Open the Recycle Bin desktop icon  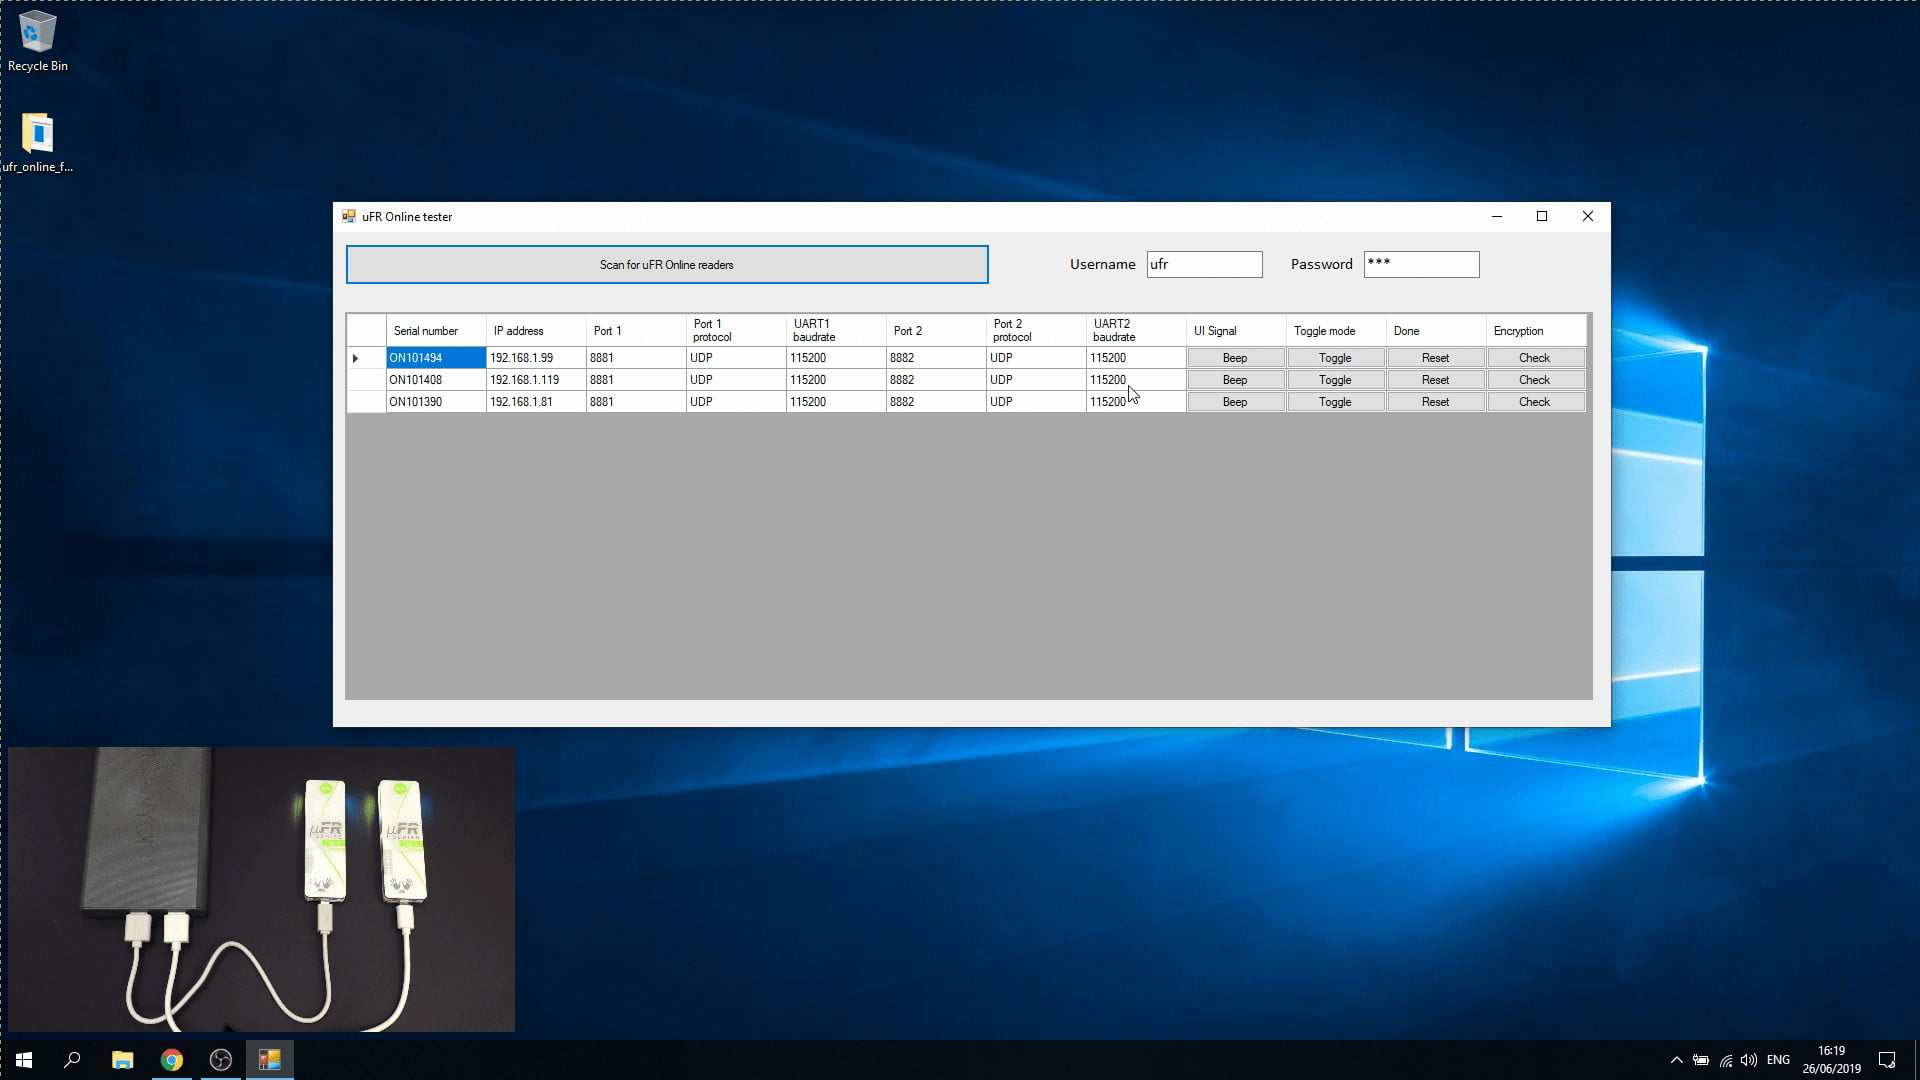tap(38, 42)
